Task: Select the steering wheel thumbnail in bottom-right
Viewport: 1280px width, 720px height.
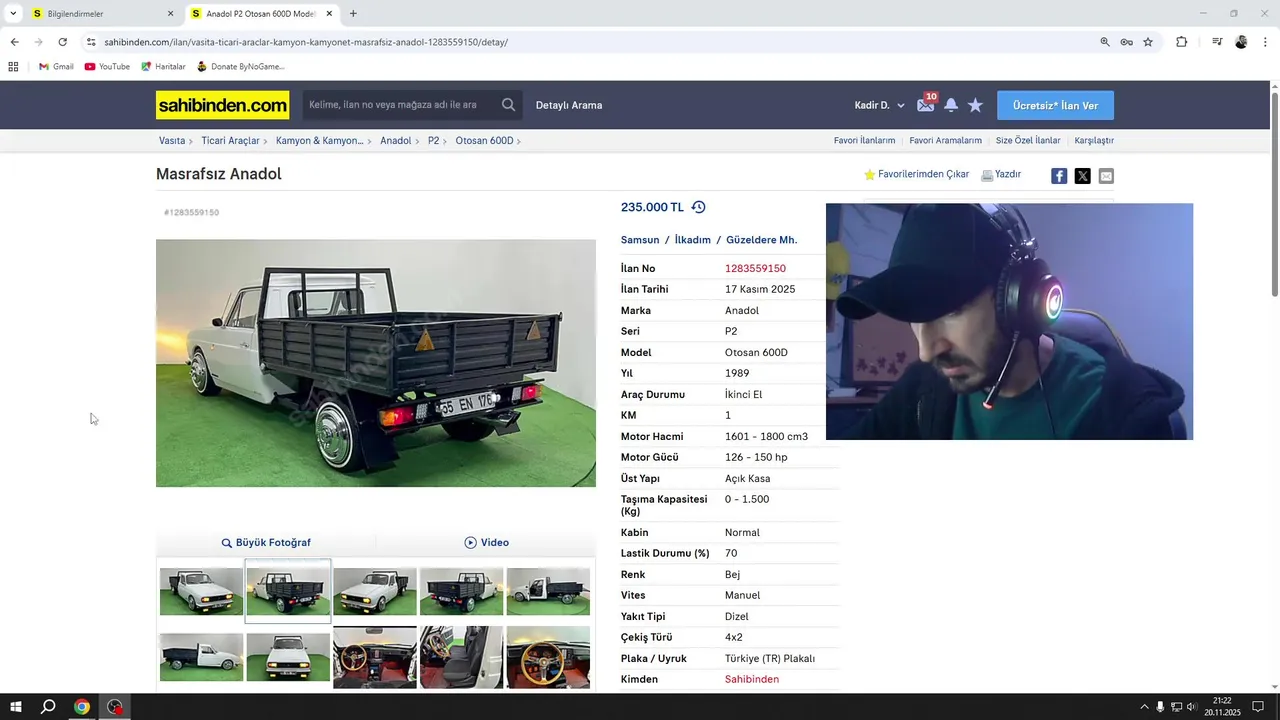Action: coord(548,657)
